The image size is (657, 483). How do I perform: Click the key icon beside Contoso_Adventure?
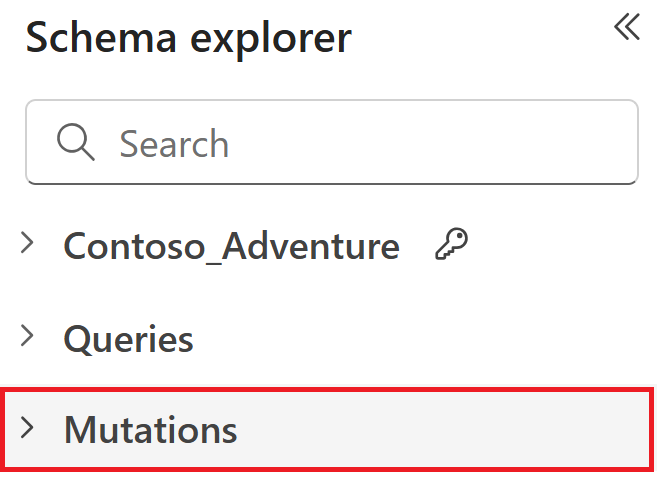tap(451, 244)
